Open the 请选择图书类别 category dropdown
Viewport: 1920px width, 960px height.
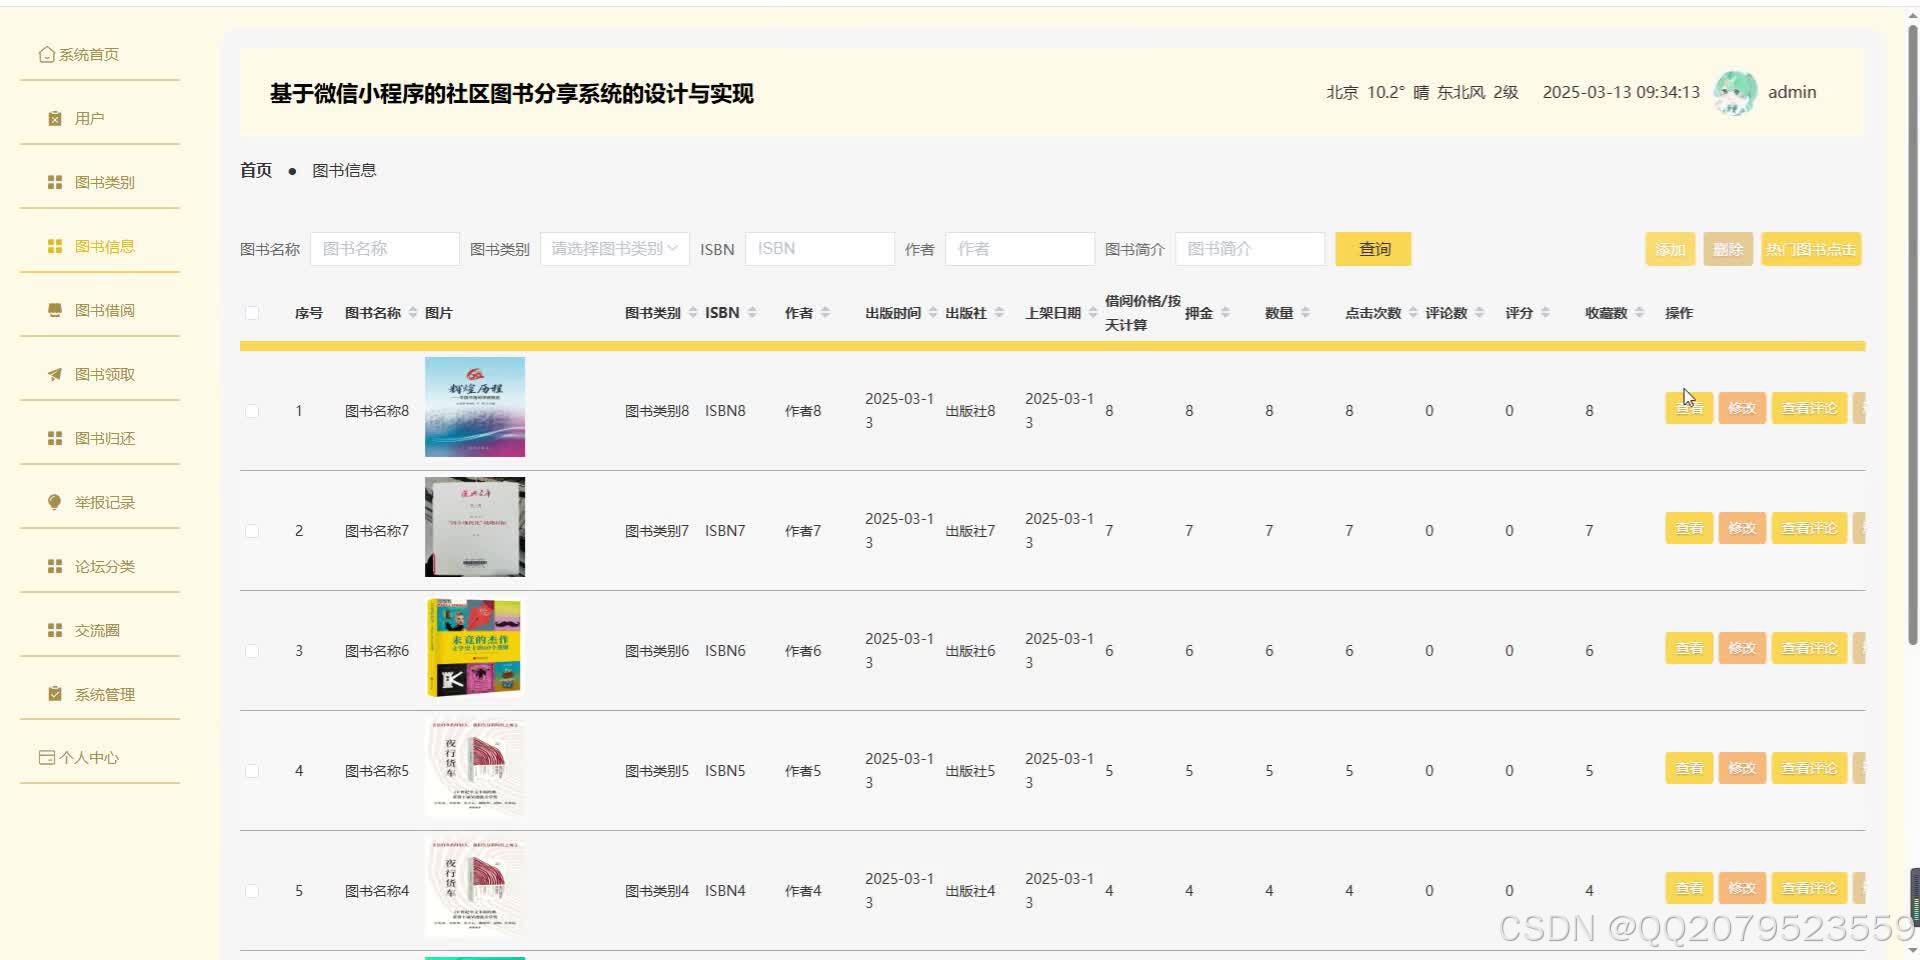point(613,248)
